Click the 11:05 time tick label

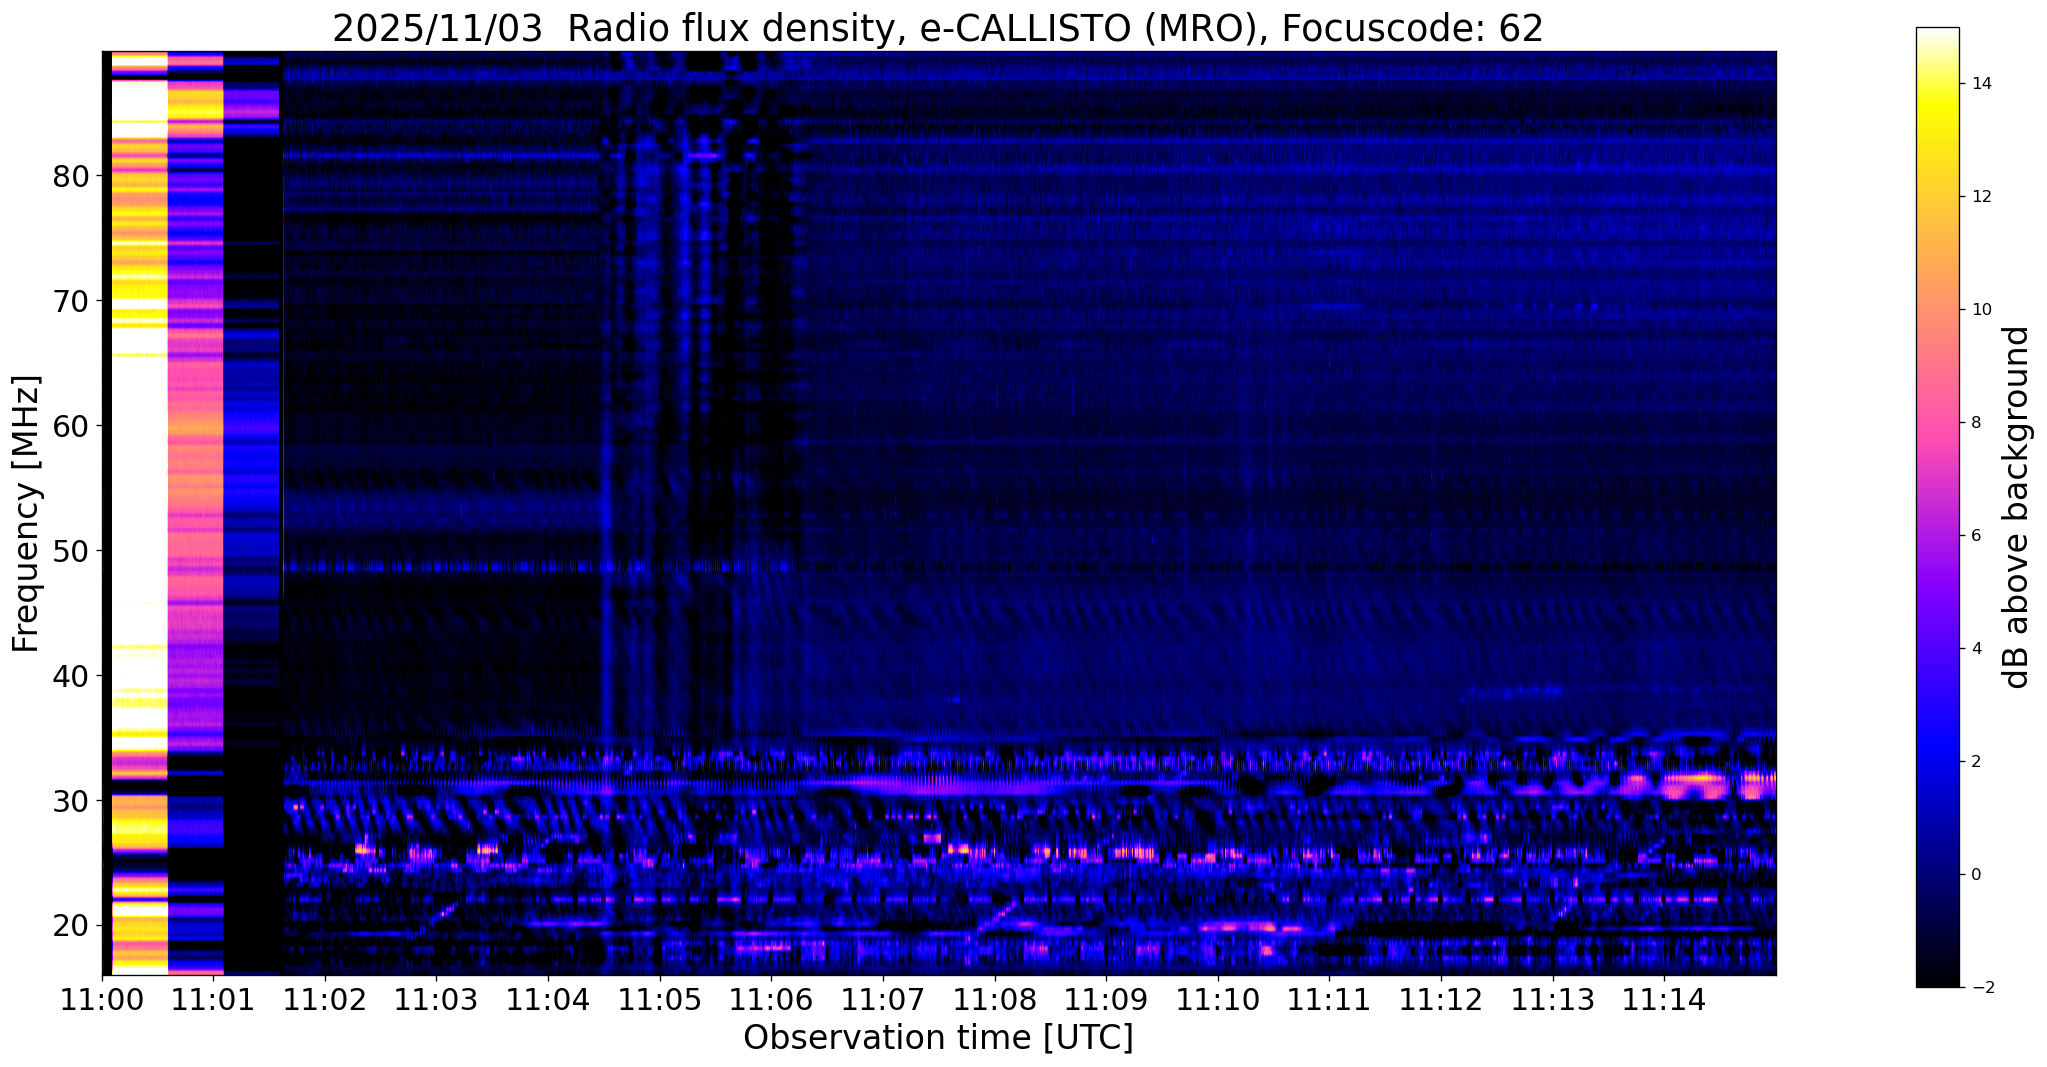point(660,1000)
